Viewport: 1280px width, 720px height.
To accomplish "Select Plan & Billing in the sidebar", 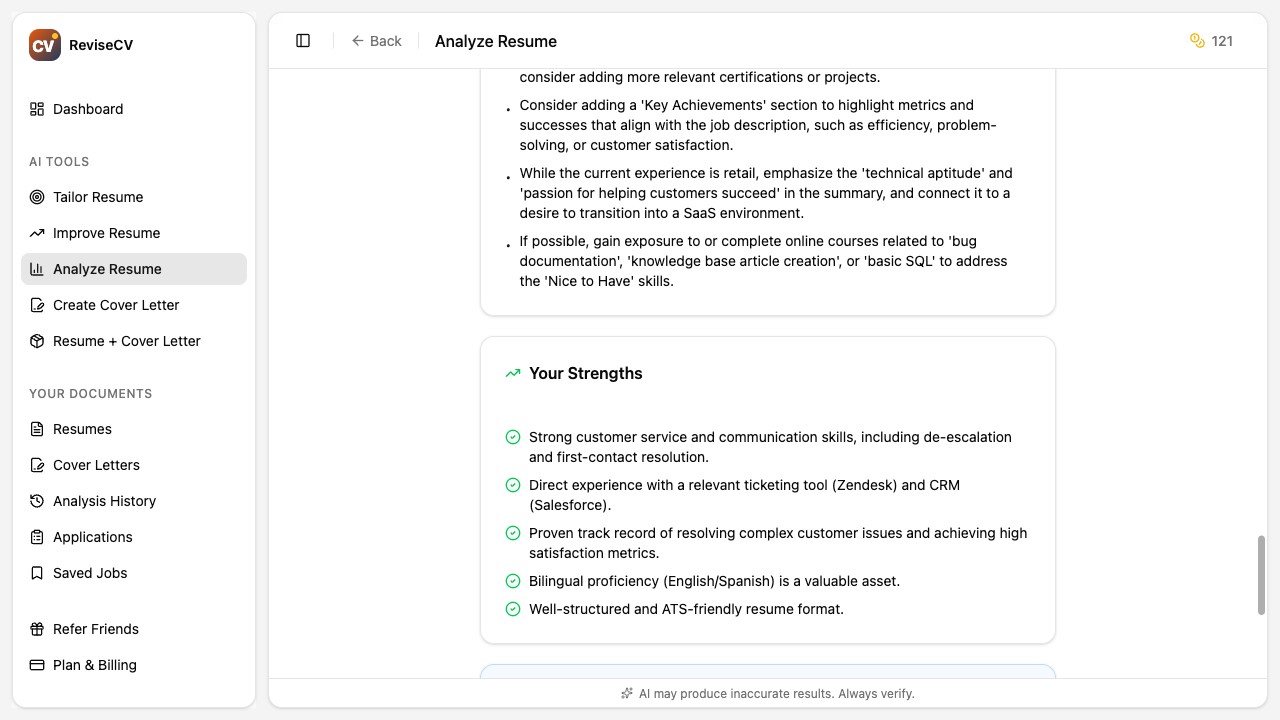I will tap(93, 665).
